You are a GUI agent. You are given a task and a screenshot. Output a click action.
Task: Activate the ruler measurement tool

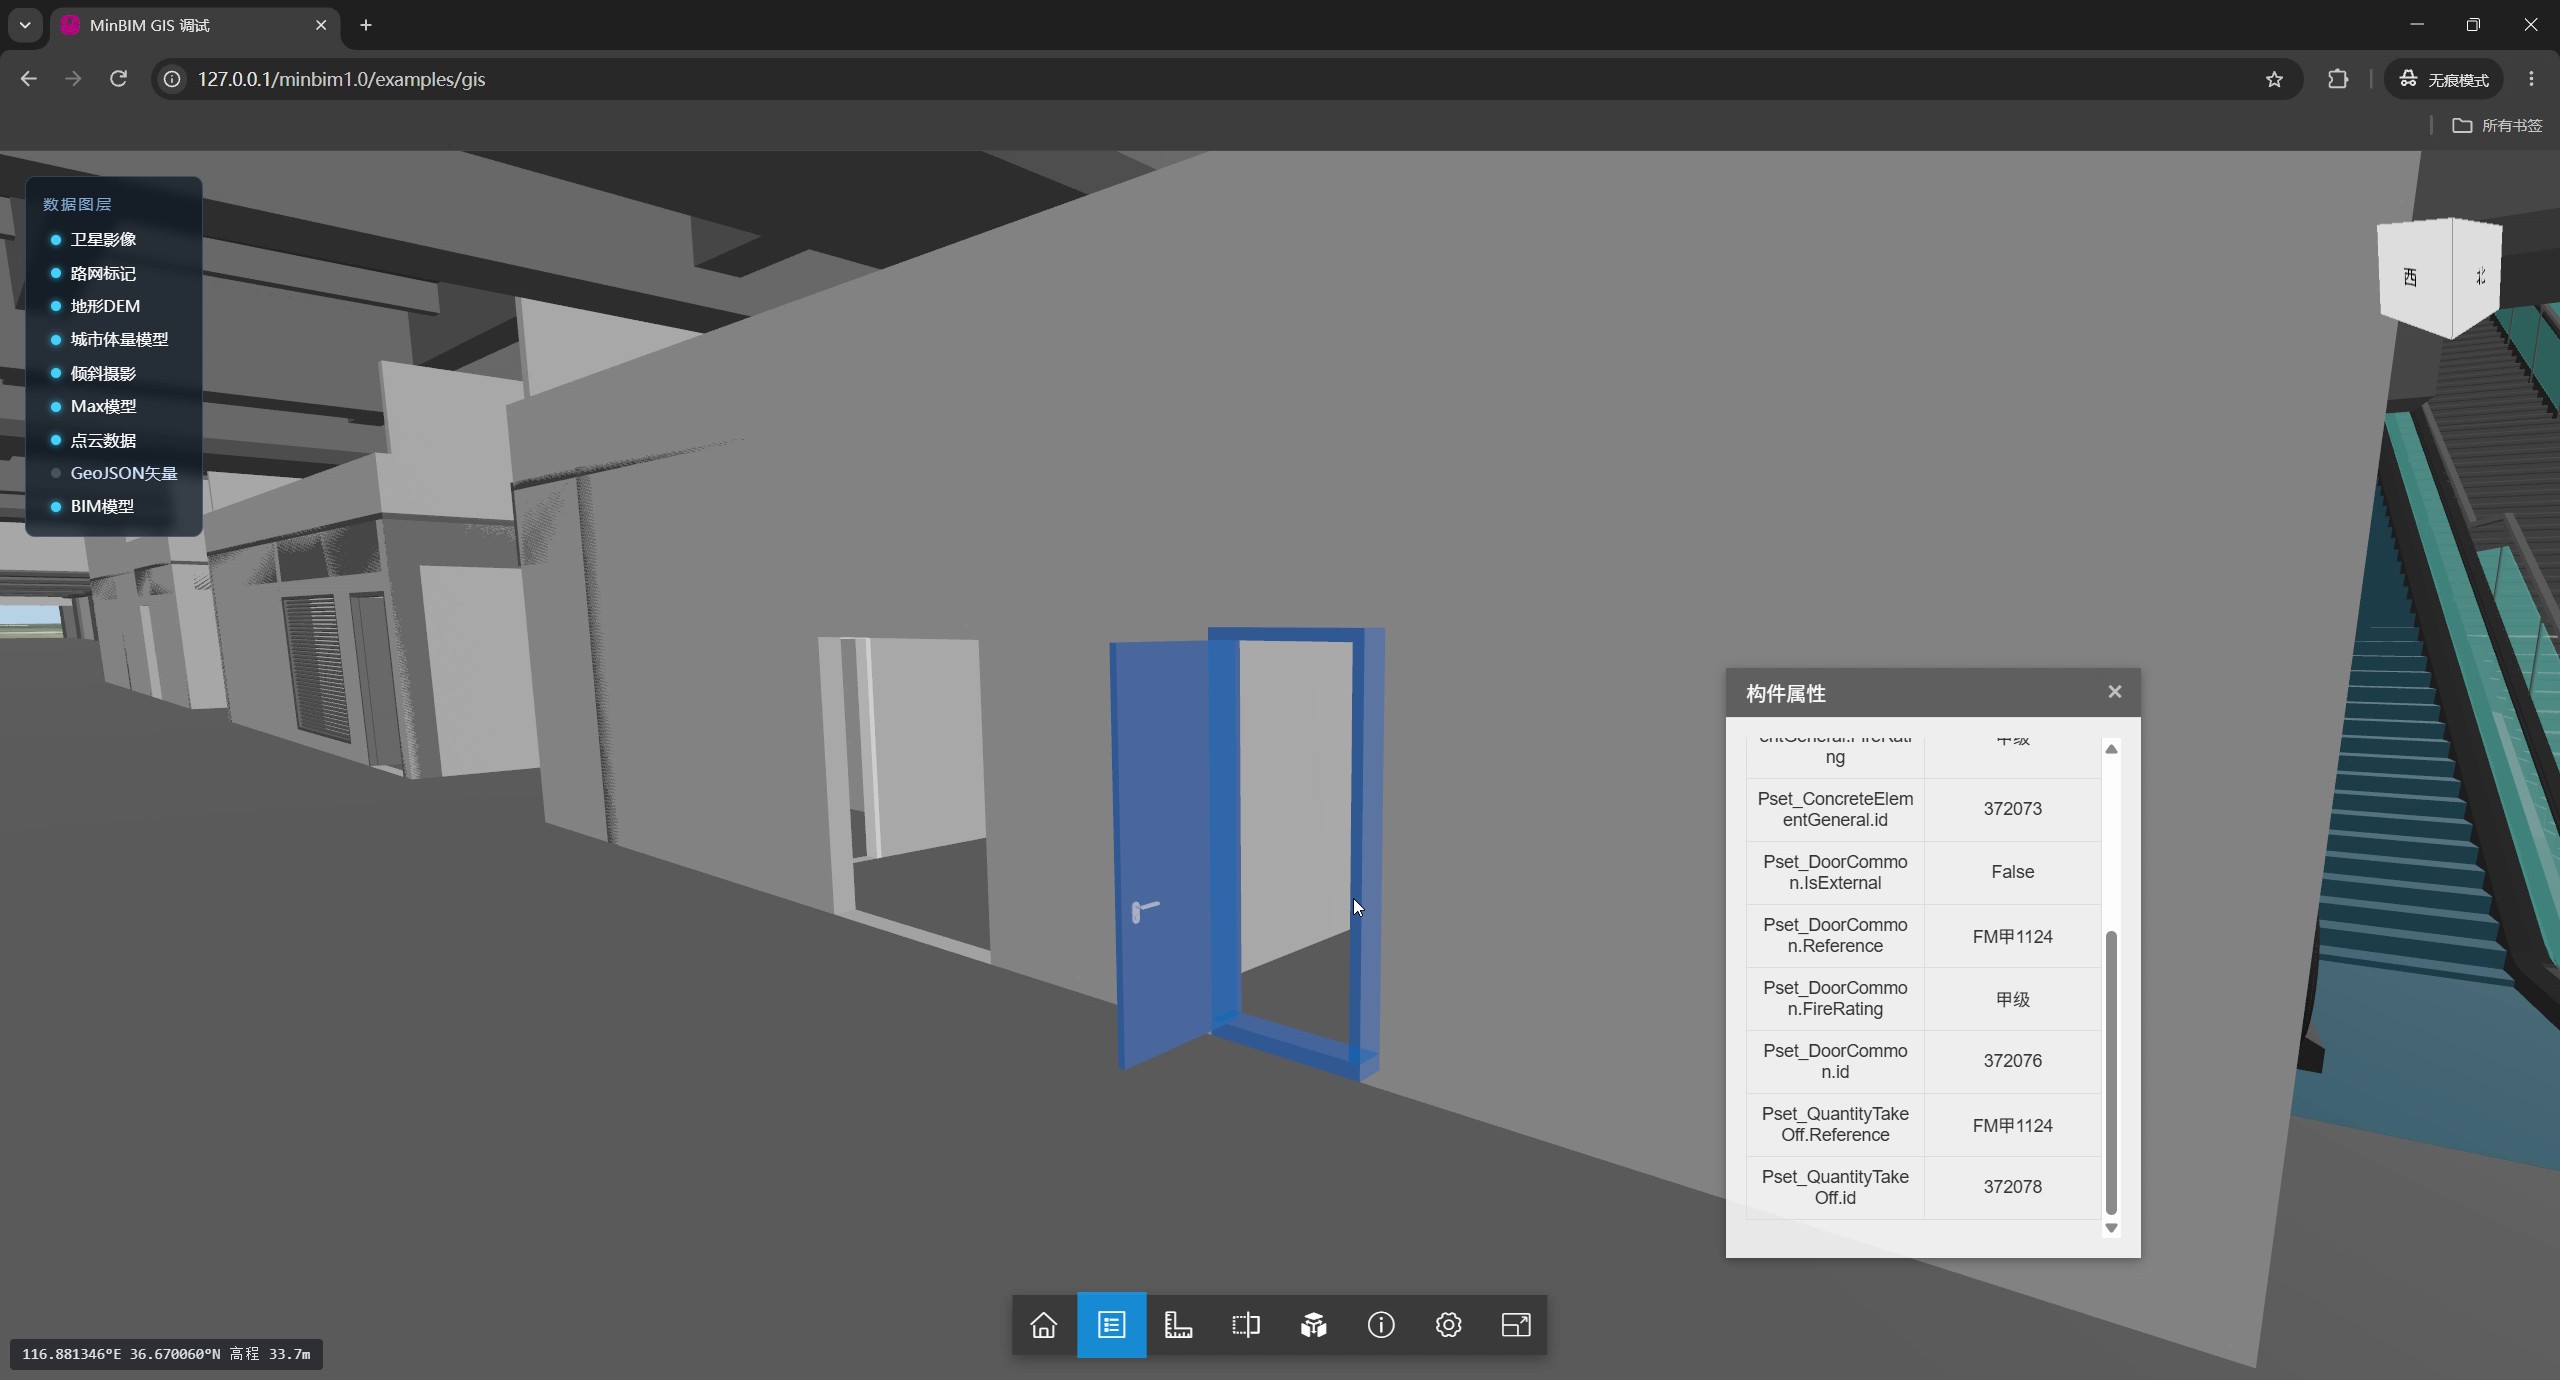(1178, 1325)
